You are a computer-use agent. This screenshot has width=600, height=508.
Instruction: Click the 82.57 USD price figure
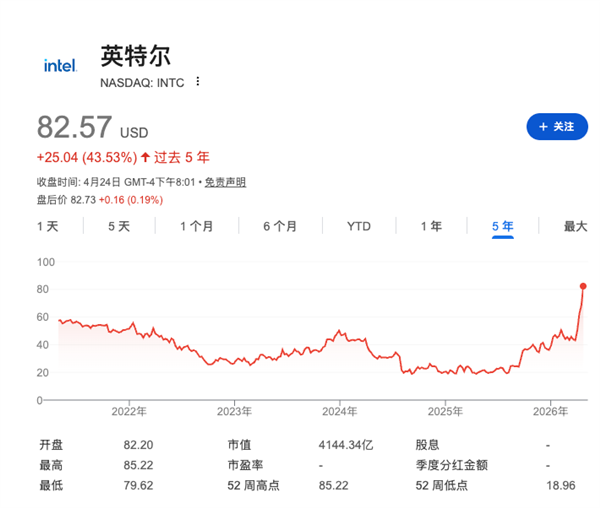pyautogui.click(x=76, y=128)
